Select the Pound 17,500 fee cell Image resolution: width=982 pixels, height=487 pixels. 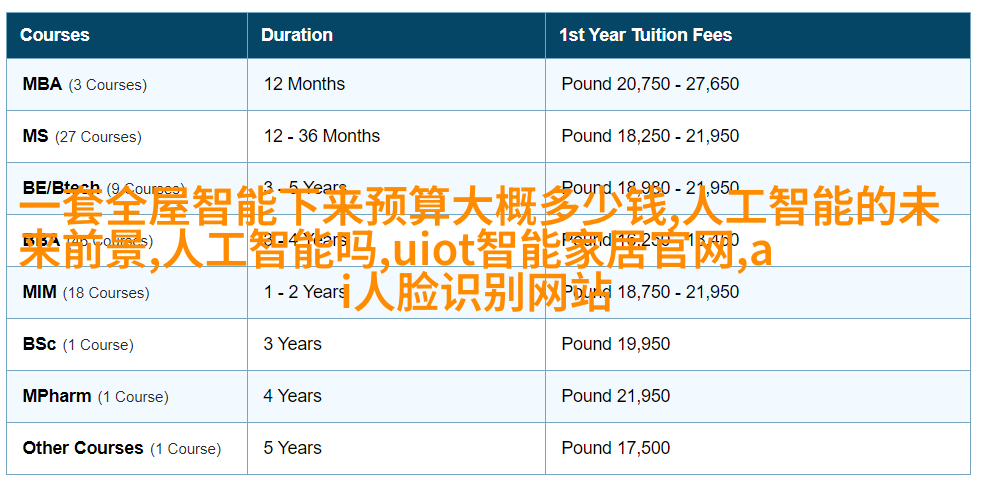click(x=616, y=448)
